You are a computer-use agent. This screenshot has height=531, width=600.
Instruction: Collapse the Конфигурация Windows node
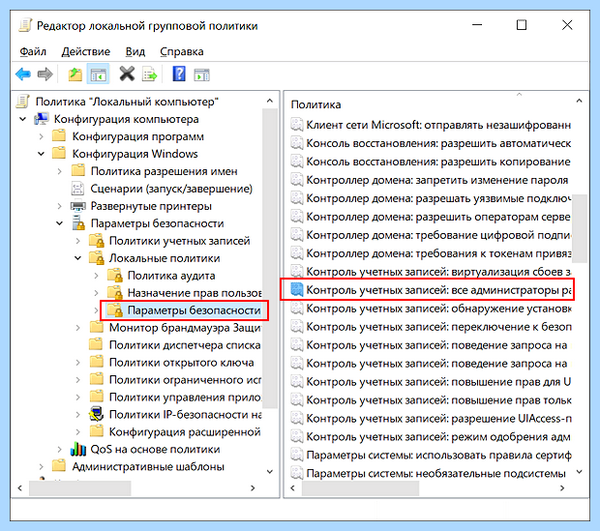(x=41, y=154)
